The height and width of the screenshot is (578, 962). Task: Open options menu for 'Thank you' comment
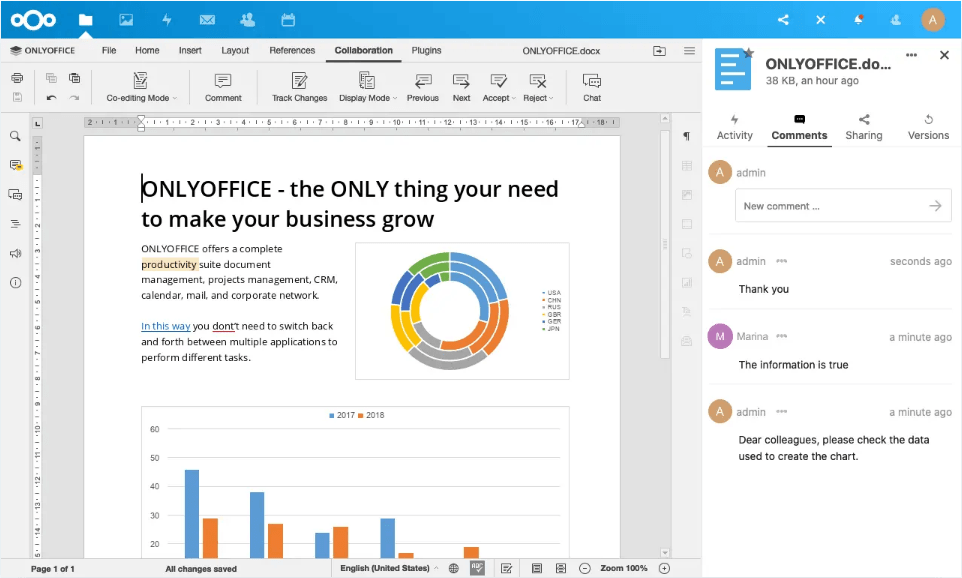click(x=781, y=261)
